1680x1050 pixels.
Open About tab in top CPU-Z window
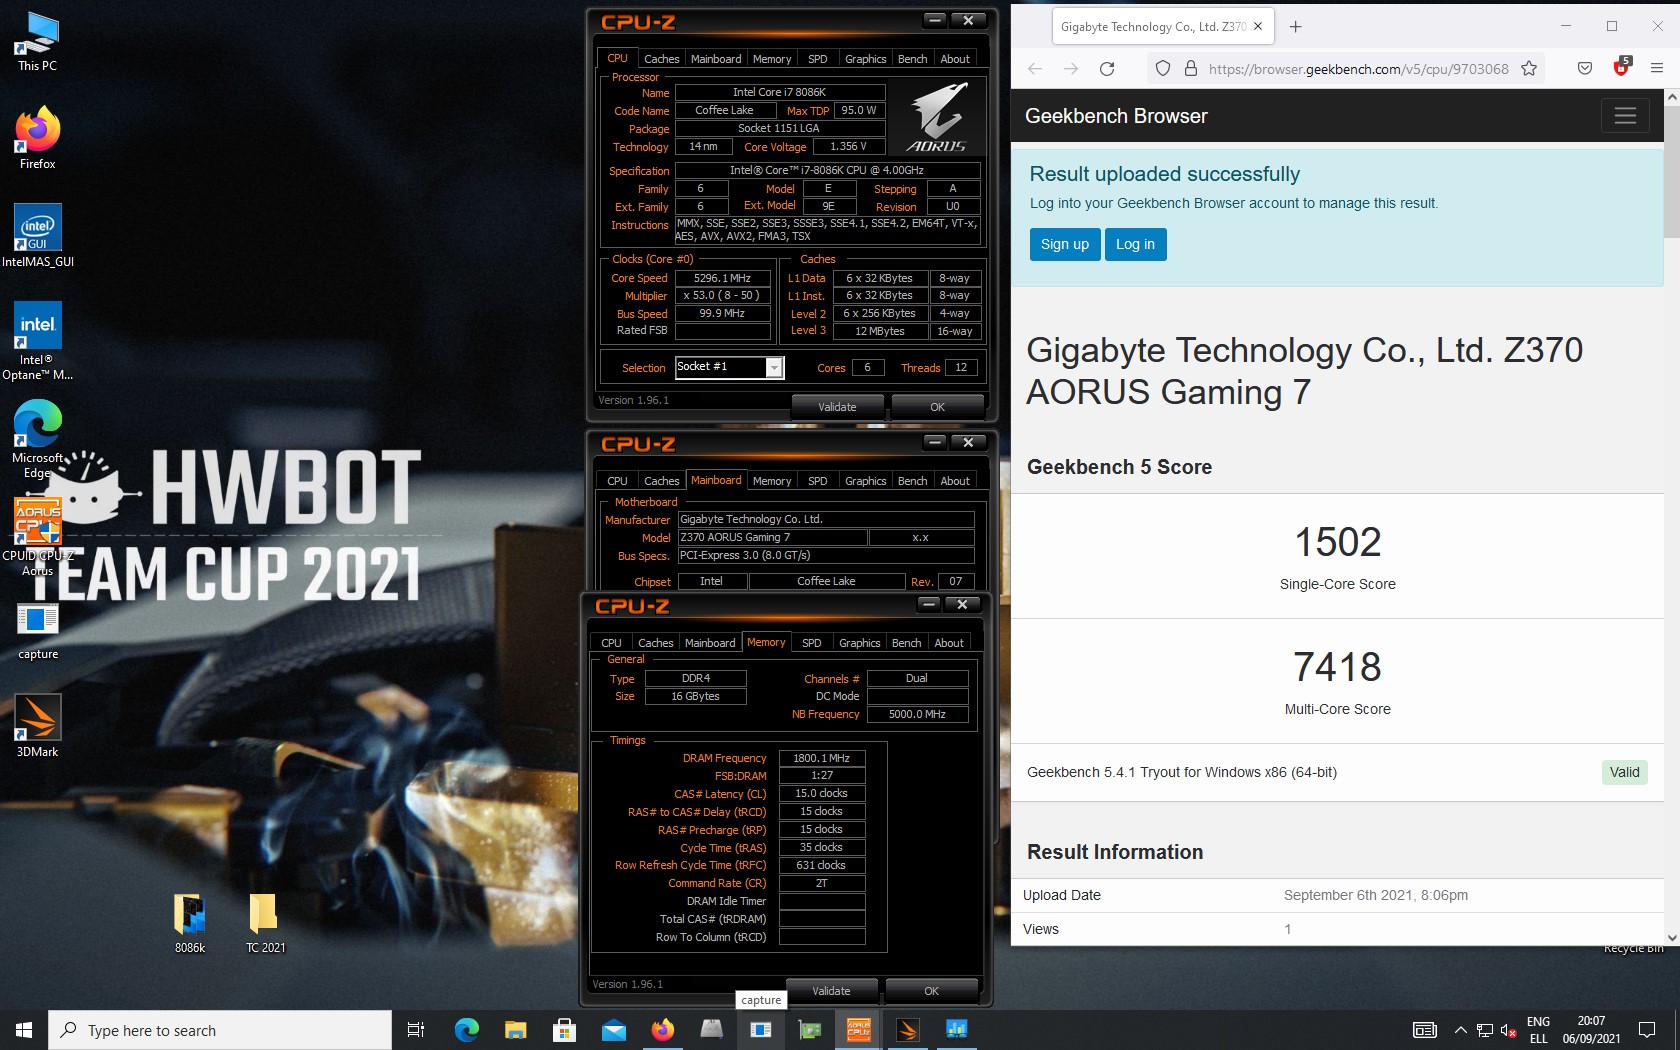955,59
